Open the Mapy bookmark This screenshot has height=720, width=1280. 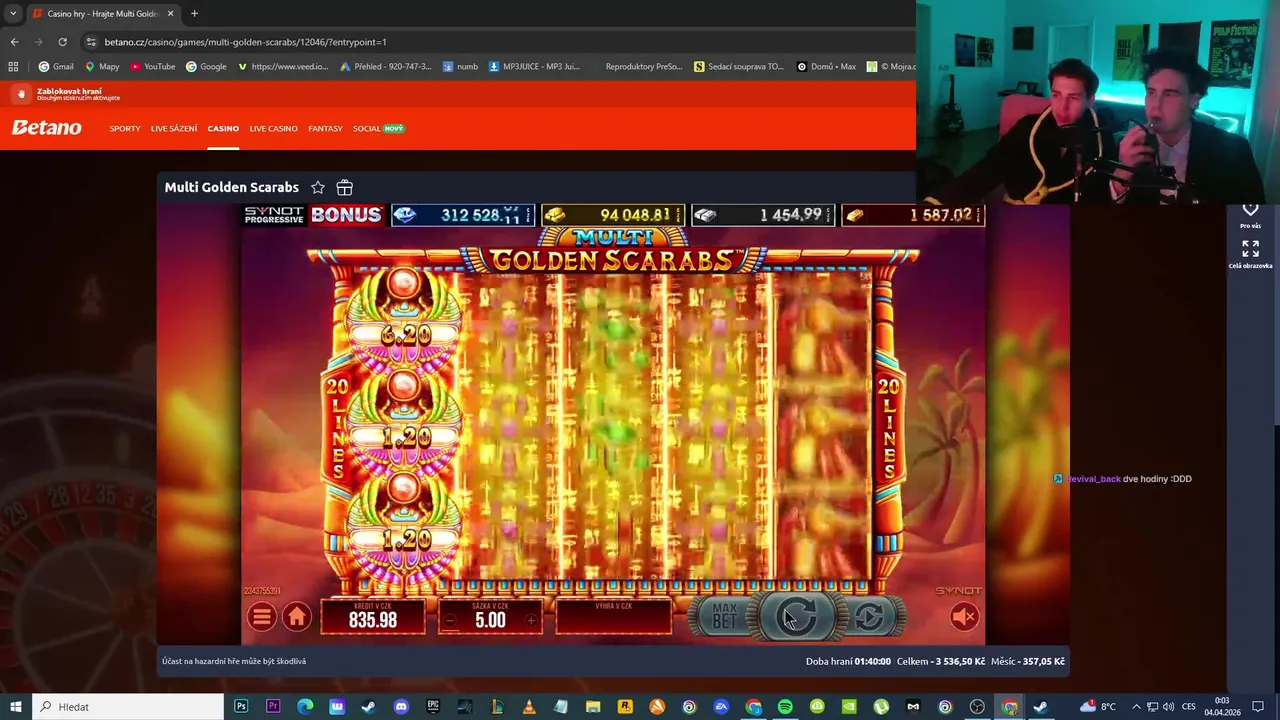pyautogui.click(x=102, y=66)
